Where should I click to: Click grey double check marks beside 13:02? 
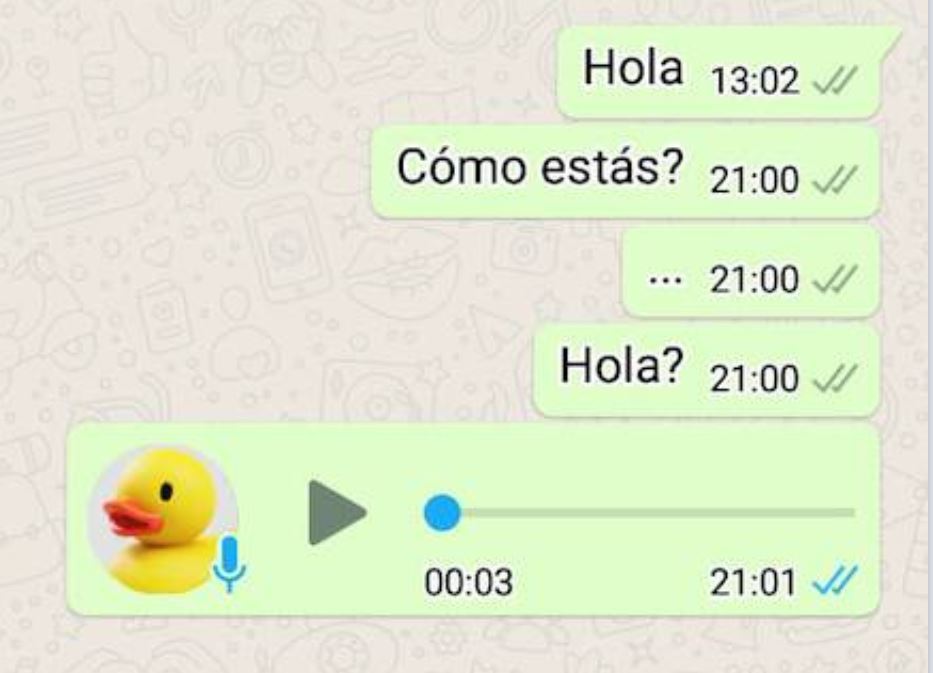(835, 80)
